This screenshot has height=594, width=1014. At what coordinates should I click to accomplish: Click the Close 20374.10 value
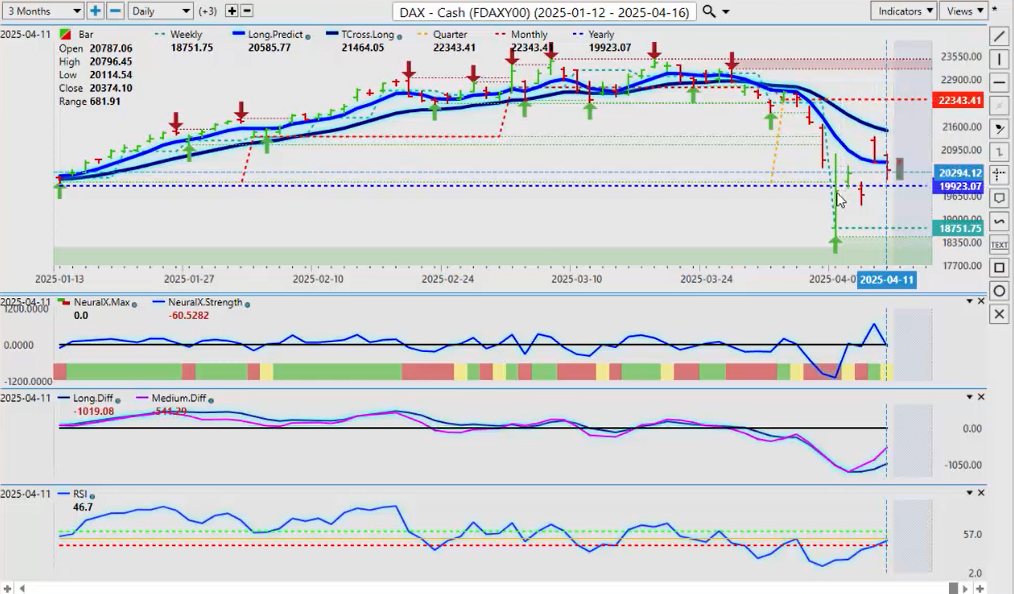(x=111, y=88)
